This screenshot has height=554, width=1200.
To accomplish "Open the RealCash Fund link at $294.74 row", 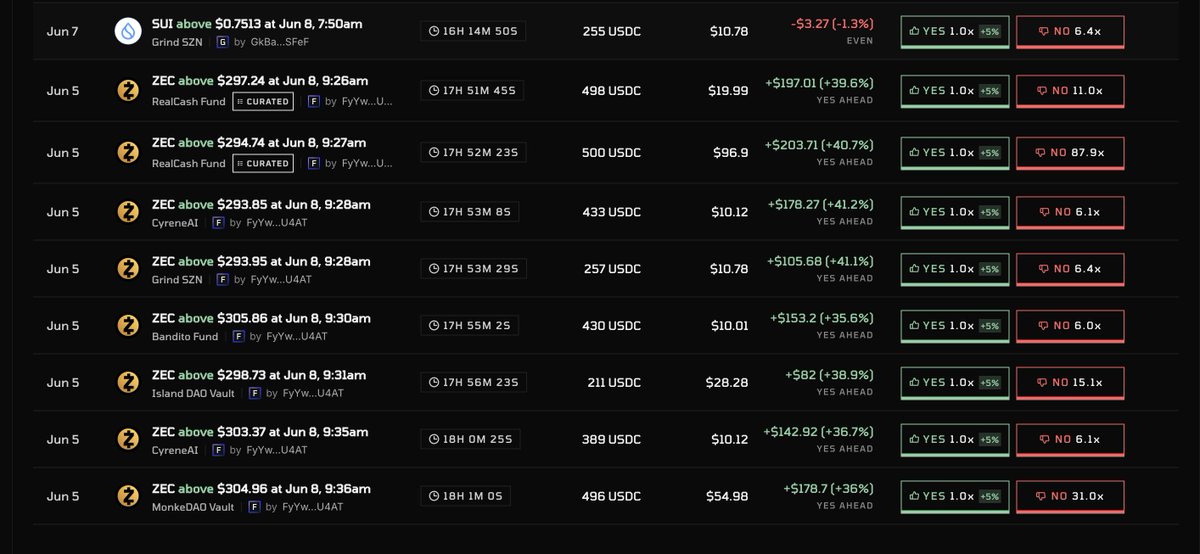I will pos(189,163).
